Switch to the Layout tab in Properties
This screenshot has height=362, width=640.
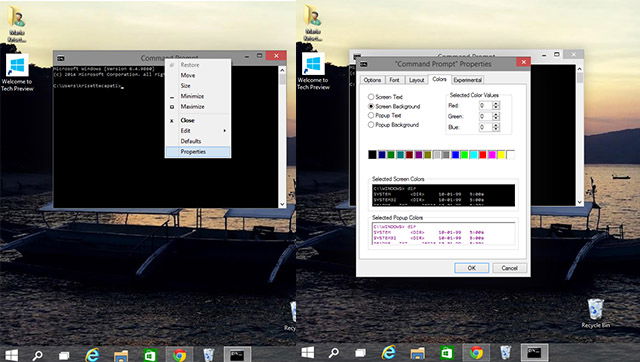pyautogui.click(x=417, y=80)
